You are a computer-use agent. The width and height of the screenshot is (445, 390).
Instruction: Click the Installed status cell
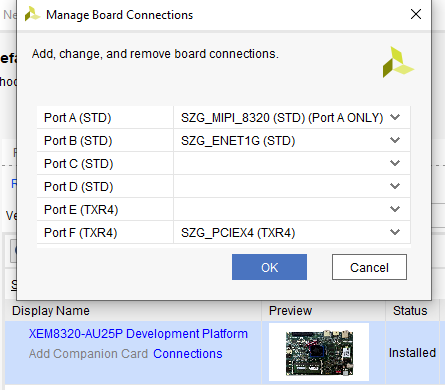pyautogui.click(x=412, y=353)
